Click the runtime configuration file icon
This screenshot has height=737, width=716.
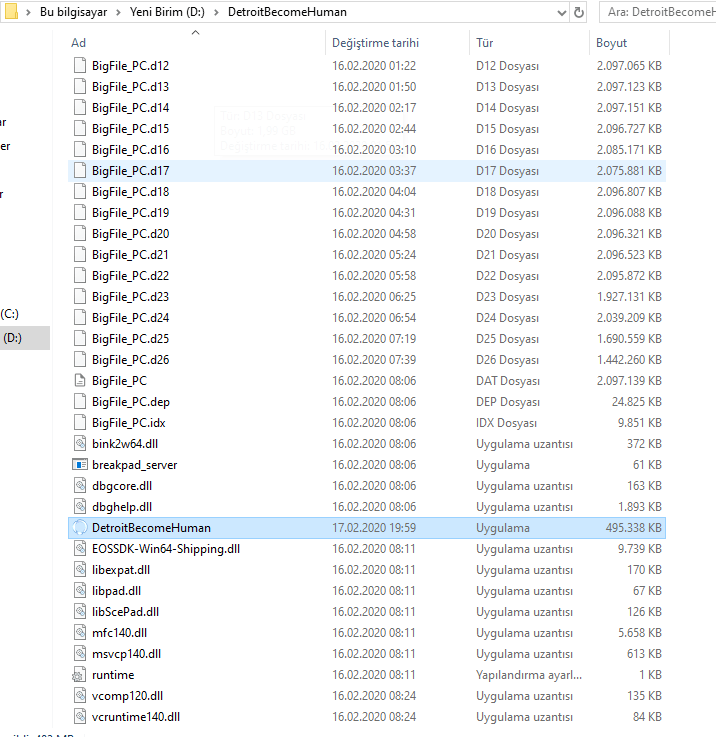pos(79,675)
